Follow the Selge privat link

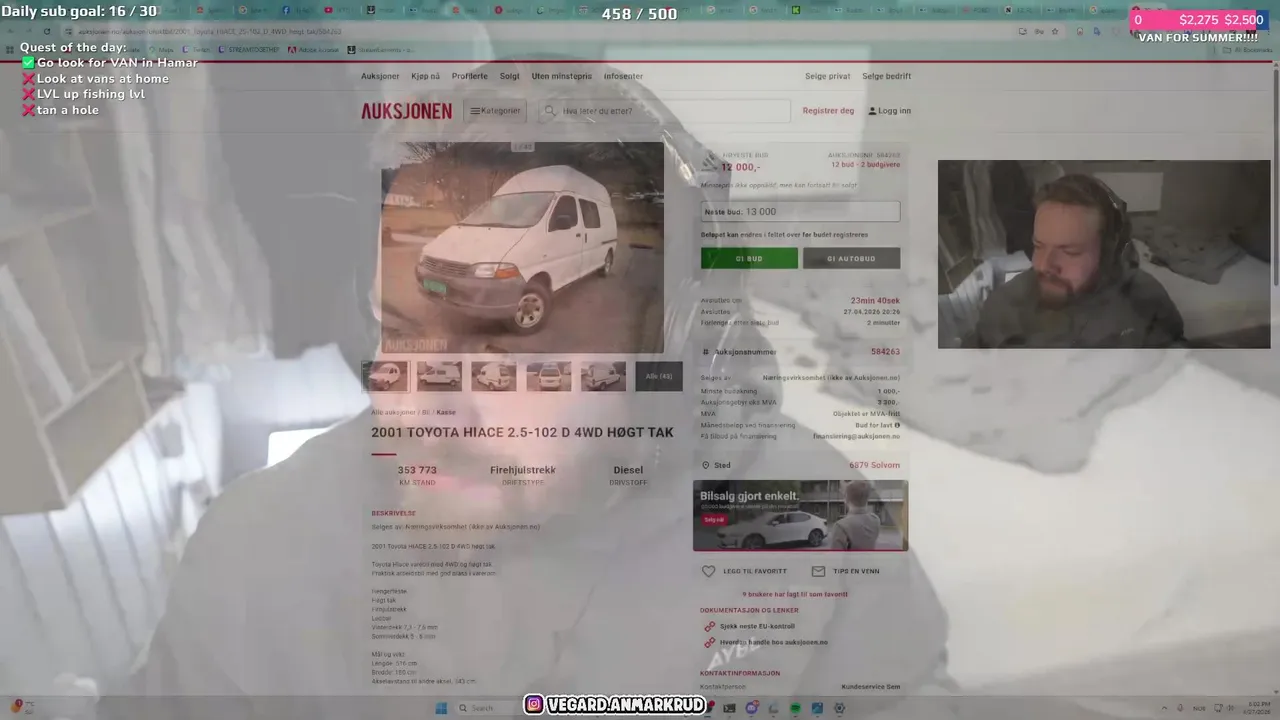click(x=828, y=76)
